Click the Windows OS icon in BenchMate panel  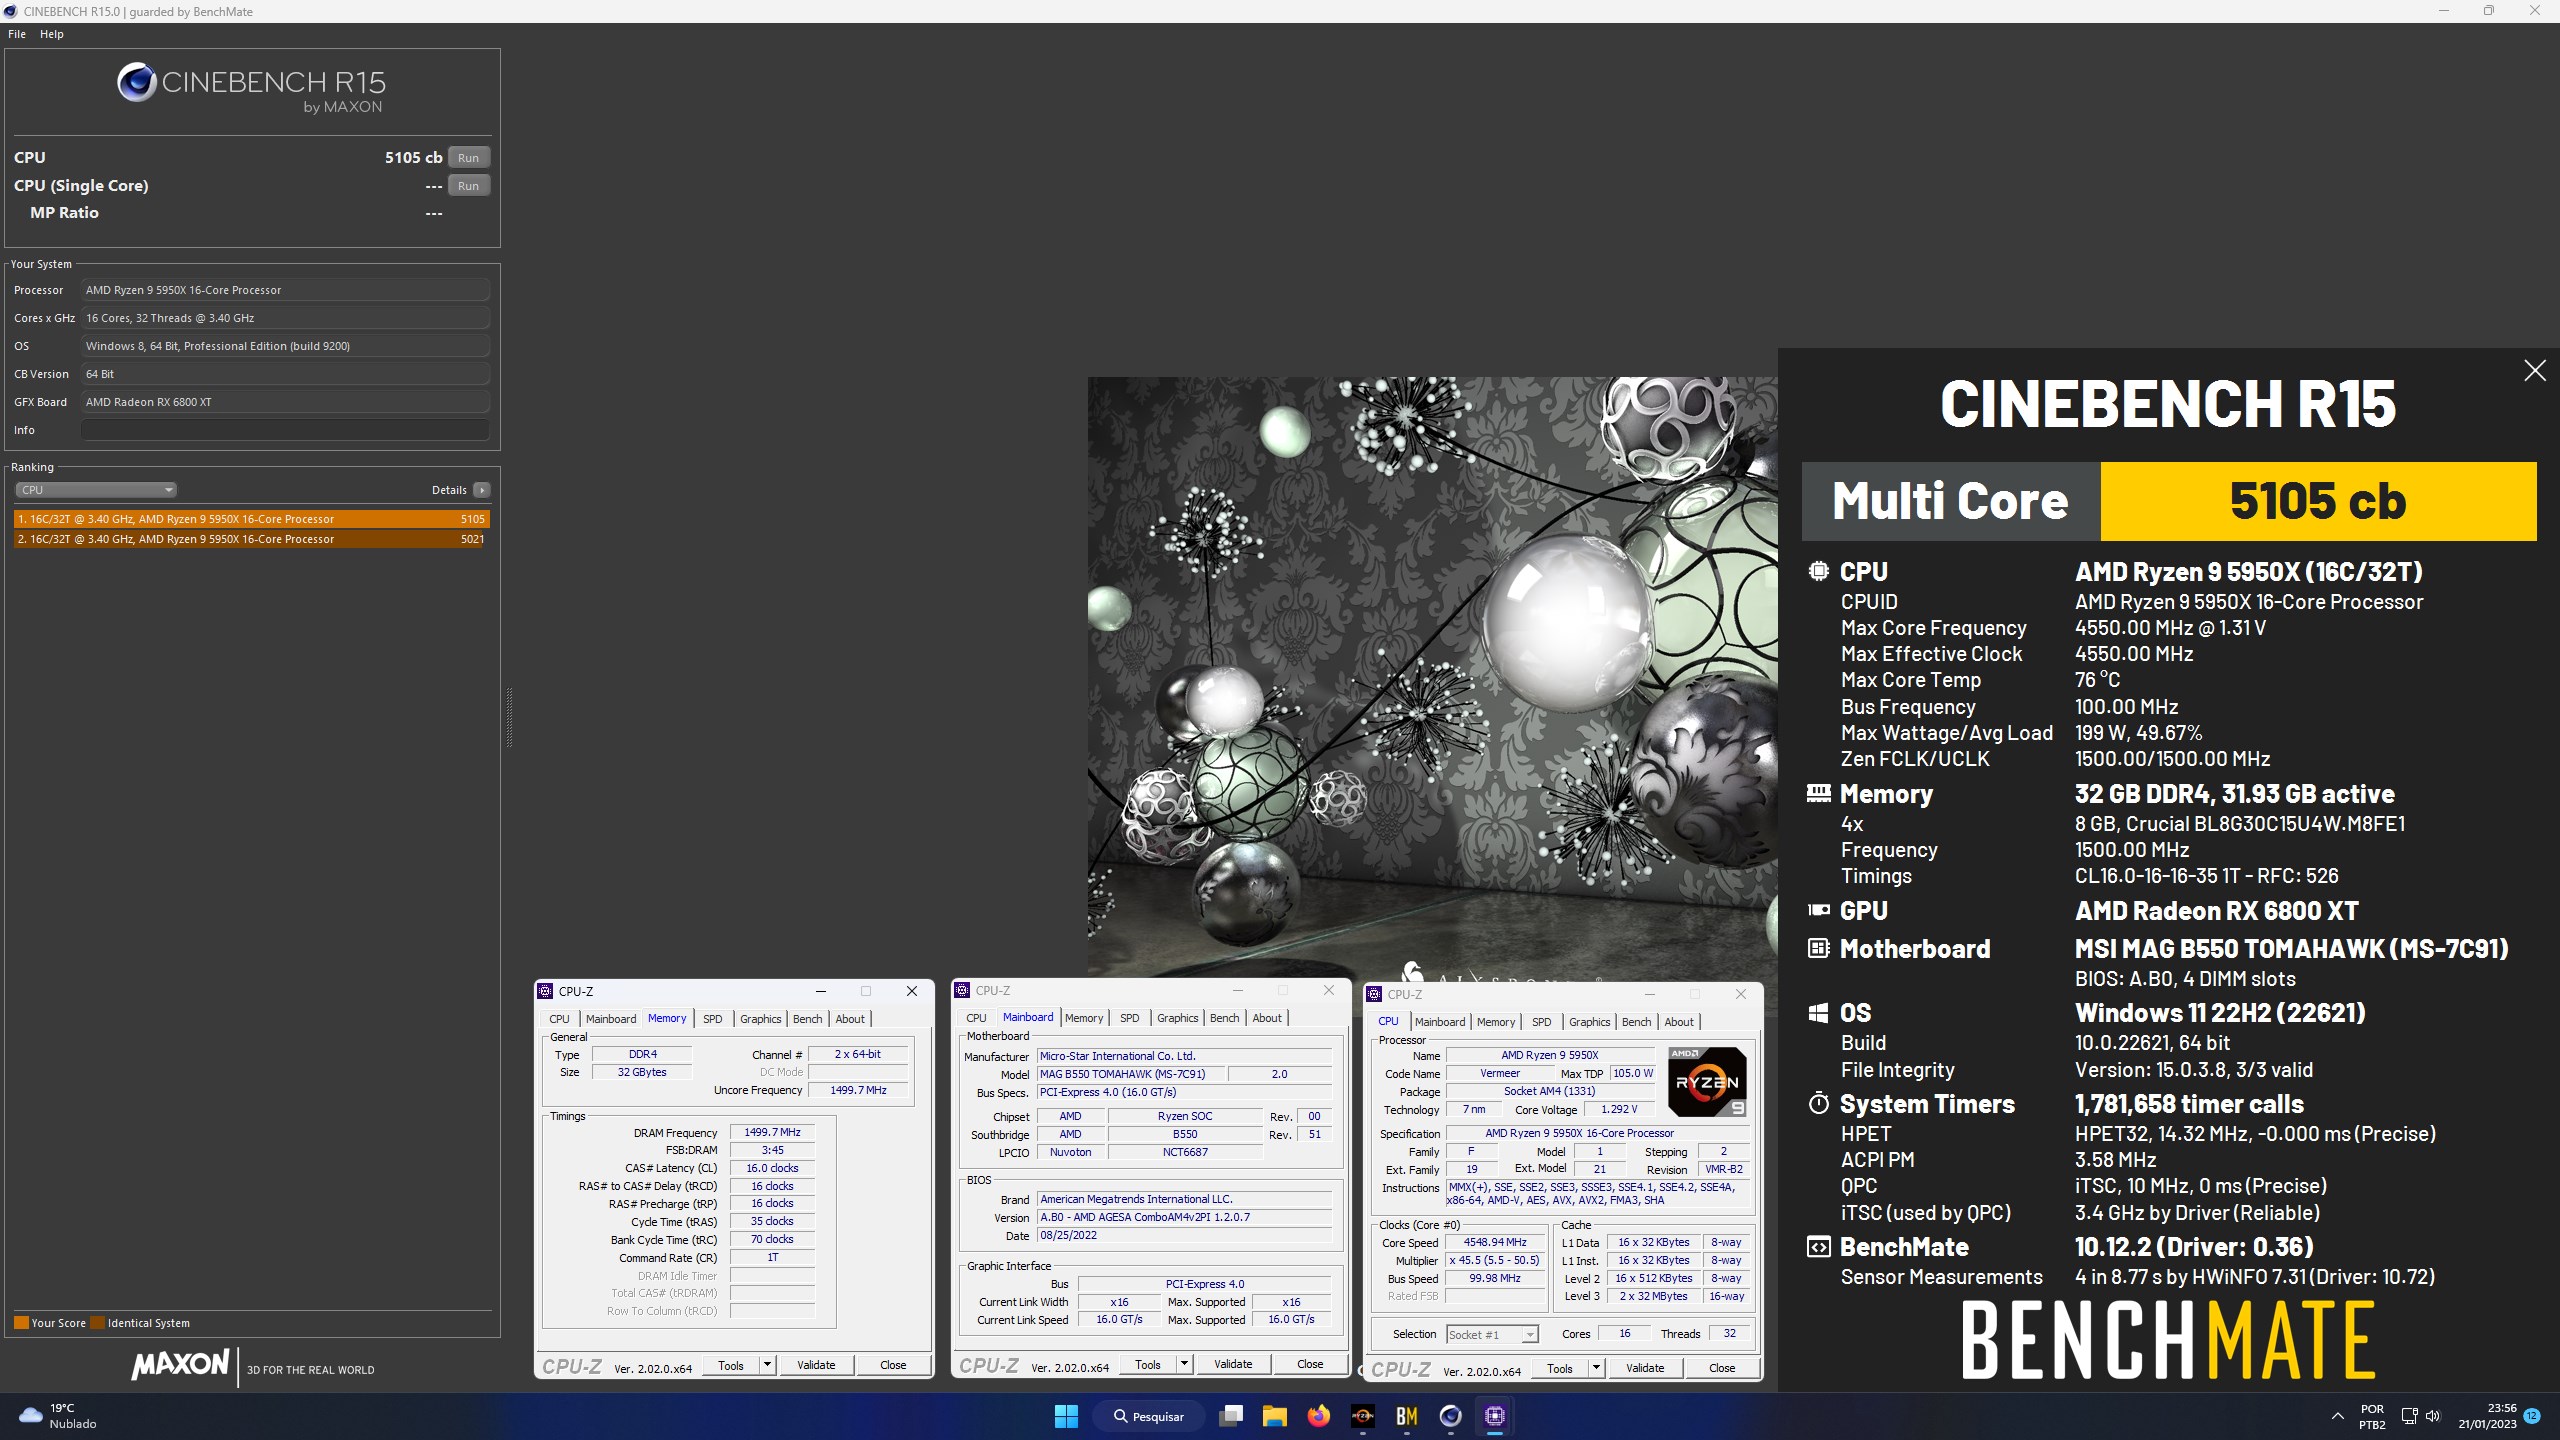pos(1818,1012)
